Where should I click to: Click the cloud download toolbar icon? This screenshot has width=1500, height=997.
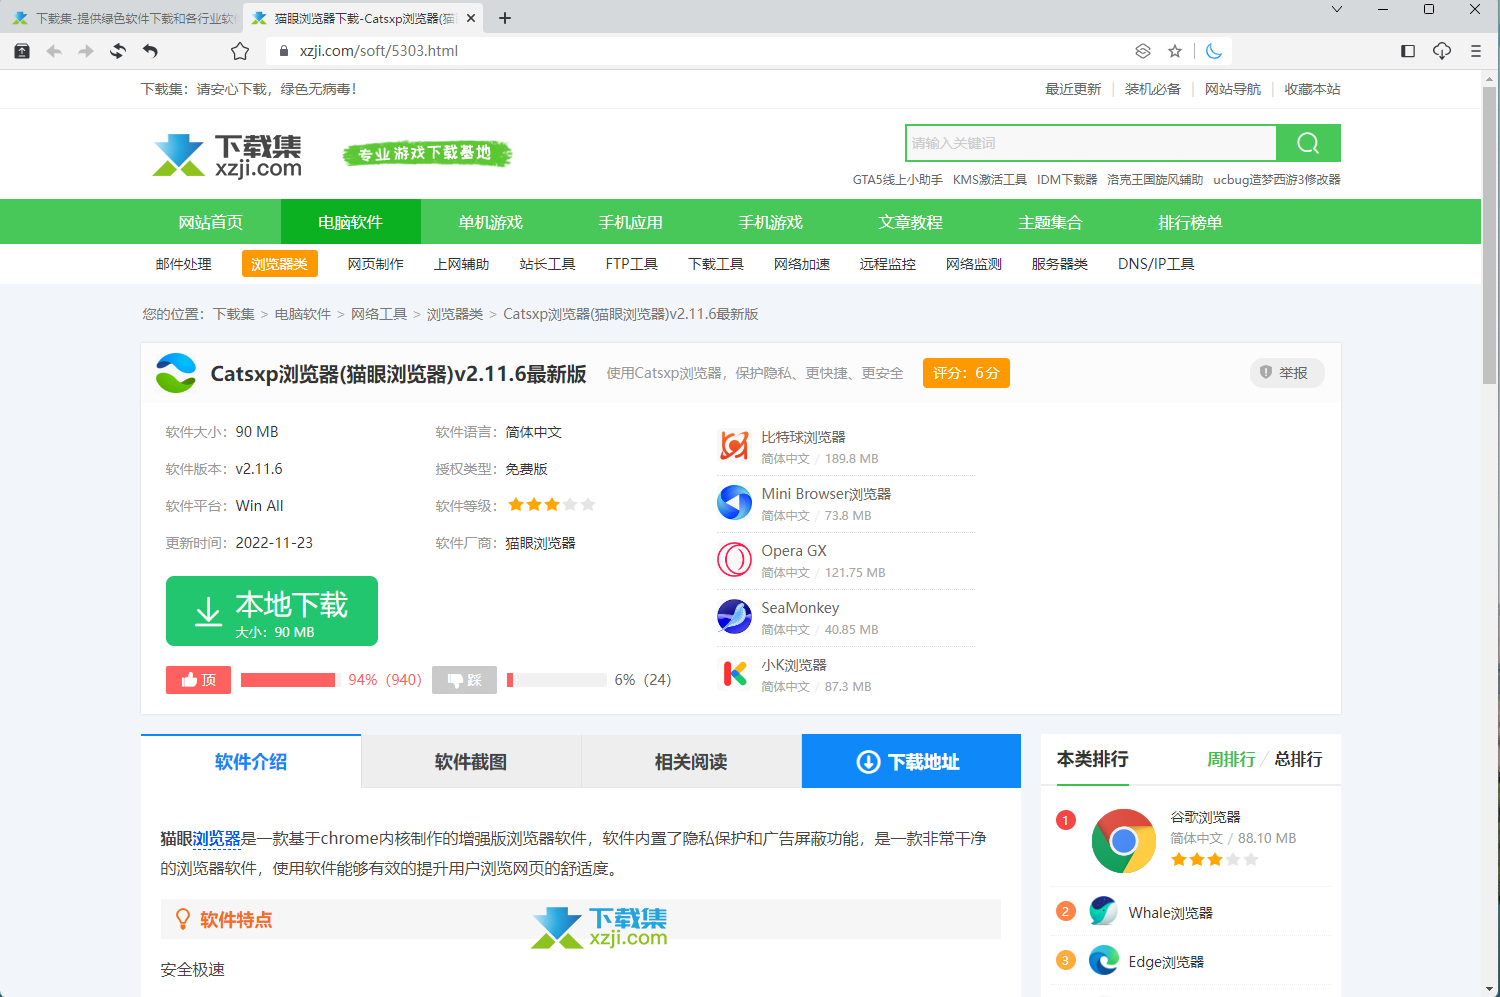1442,51
